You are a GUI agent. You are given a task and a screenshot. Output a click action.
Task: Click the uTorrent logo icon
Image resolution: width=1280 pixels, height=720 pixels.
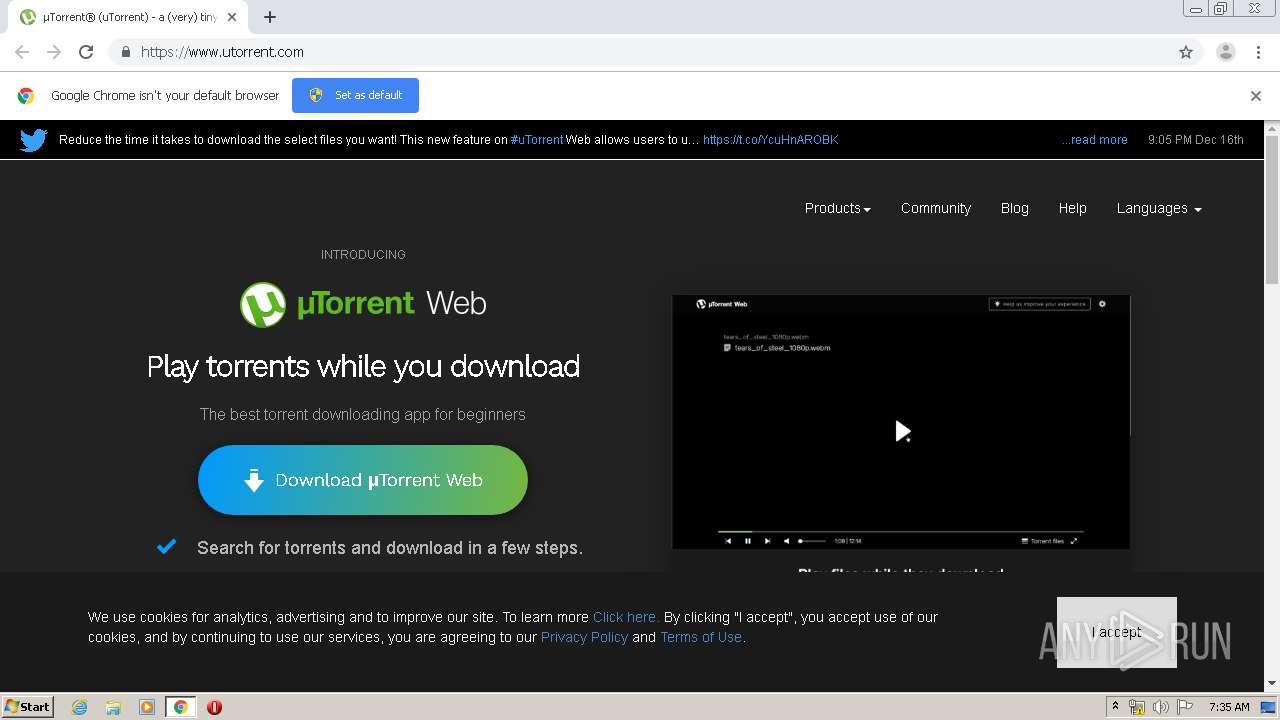pyautogui.click(x=263, y=304)
